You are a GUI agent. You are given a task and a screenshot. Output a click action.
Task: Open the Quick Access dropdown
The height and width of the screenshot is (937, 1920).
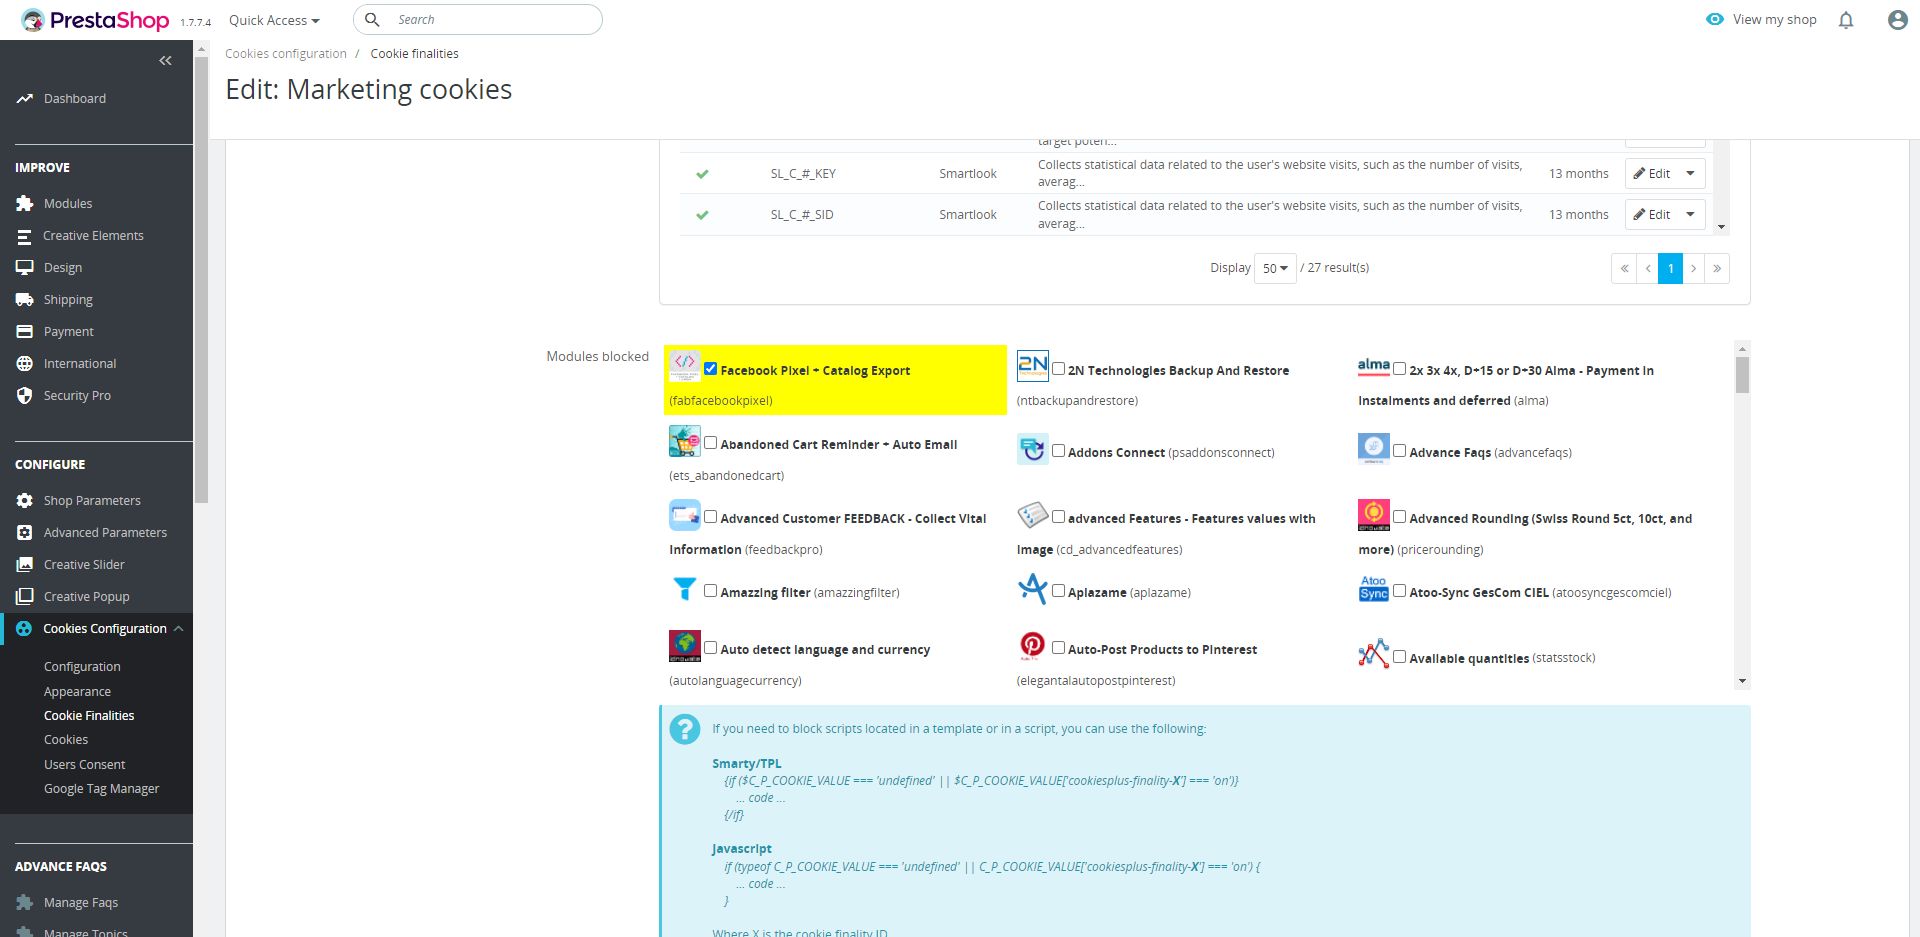coord(274,20)
